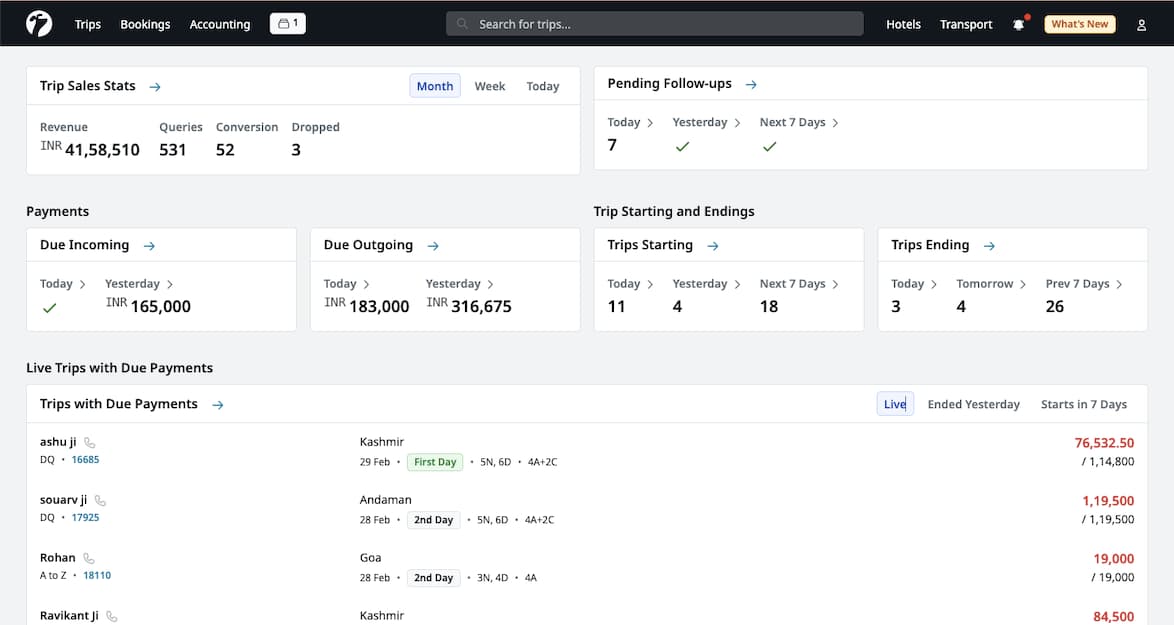
Task: Click the user profile icon
Action: coord(1141,23)
